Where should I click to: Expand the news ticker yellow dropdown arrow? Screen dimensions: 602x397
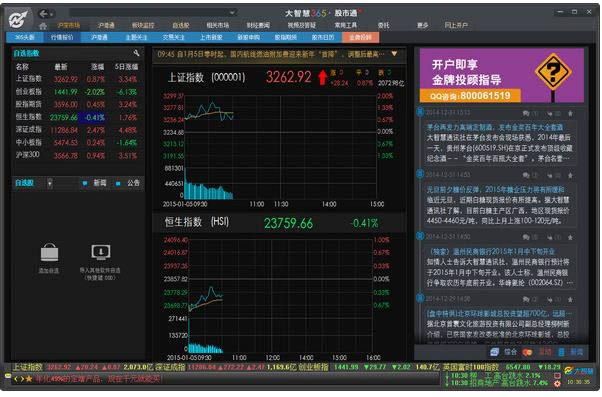394,54
